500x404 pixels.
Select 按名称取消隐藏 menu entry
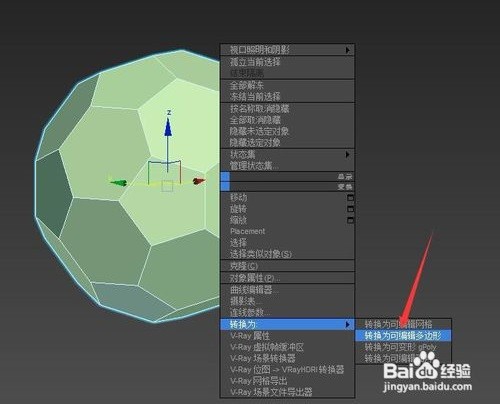287,109
